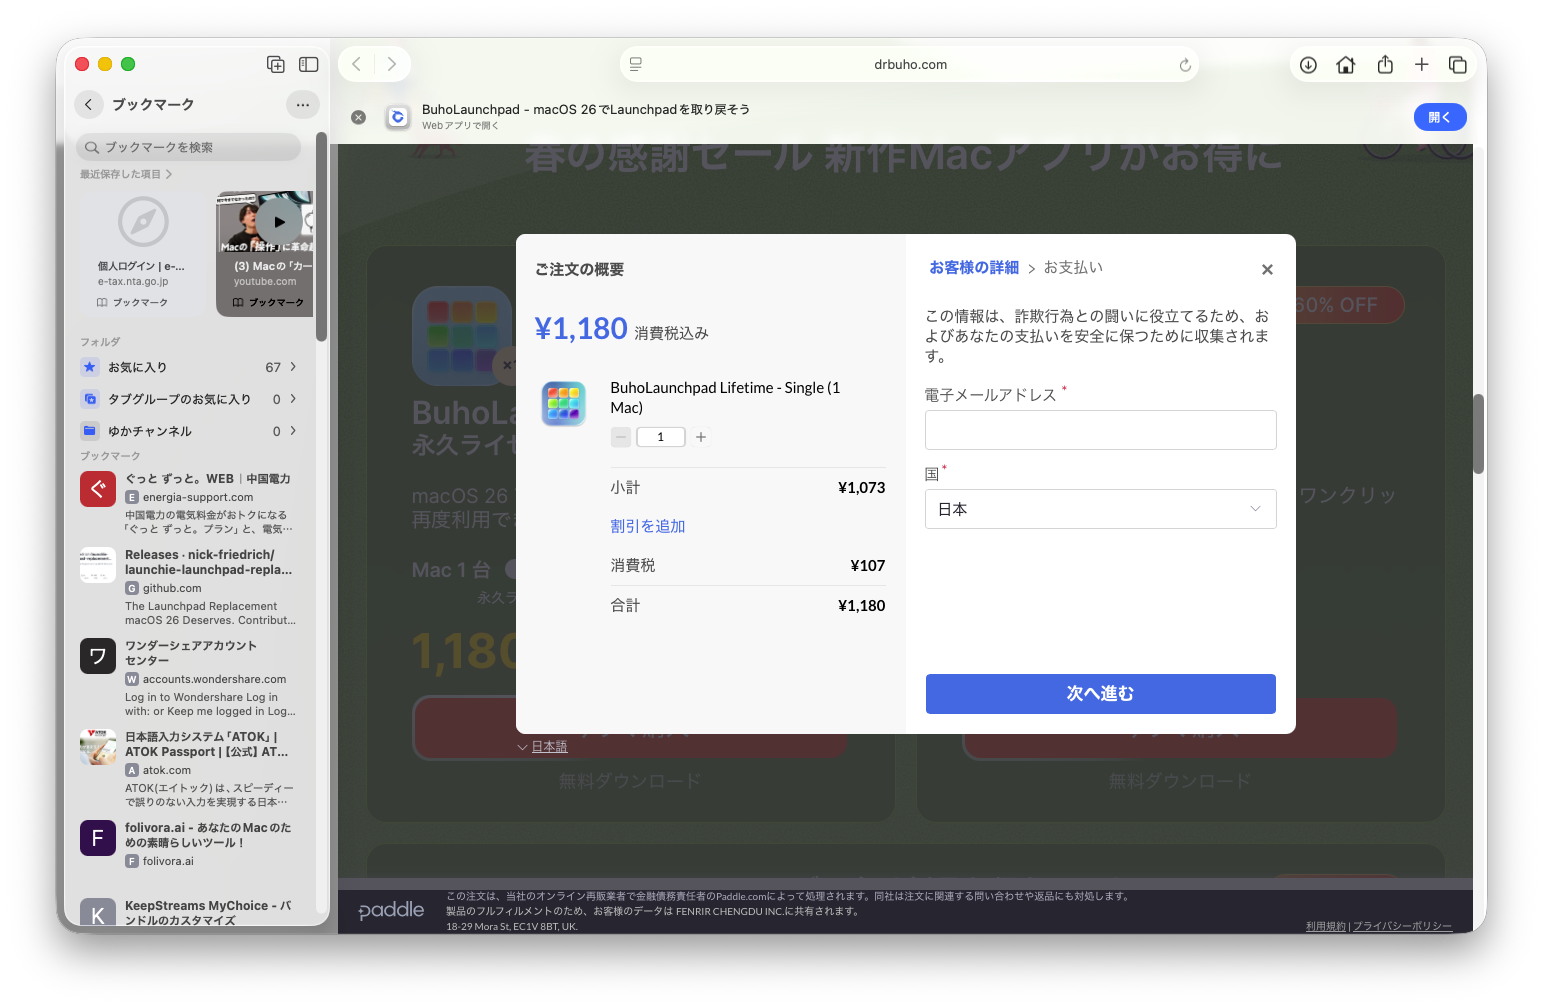Increase product quantity with plus button

701,437
